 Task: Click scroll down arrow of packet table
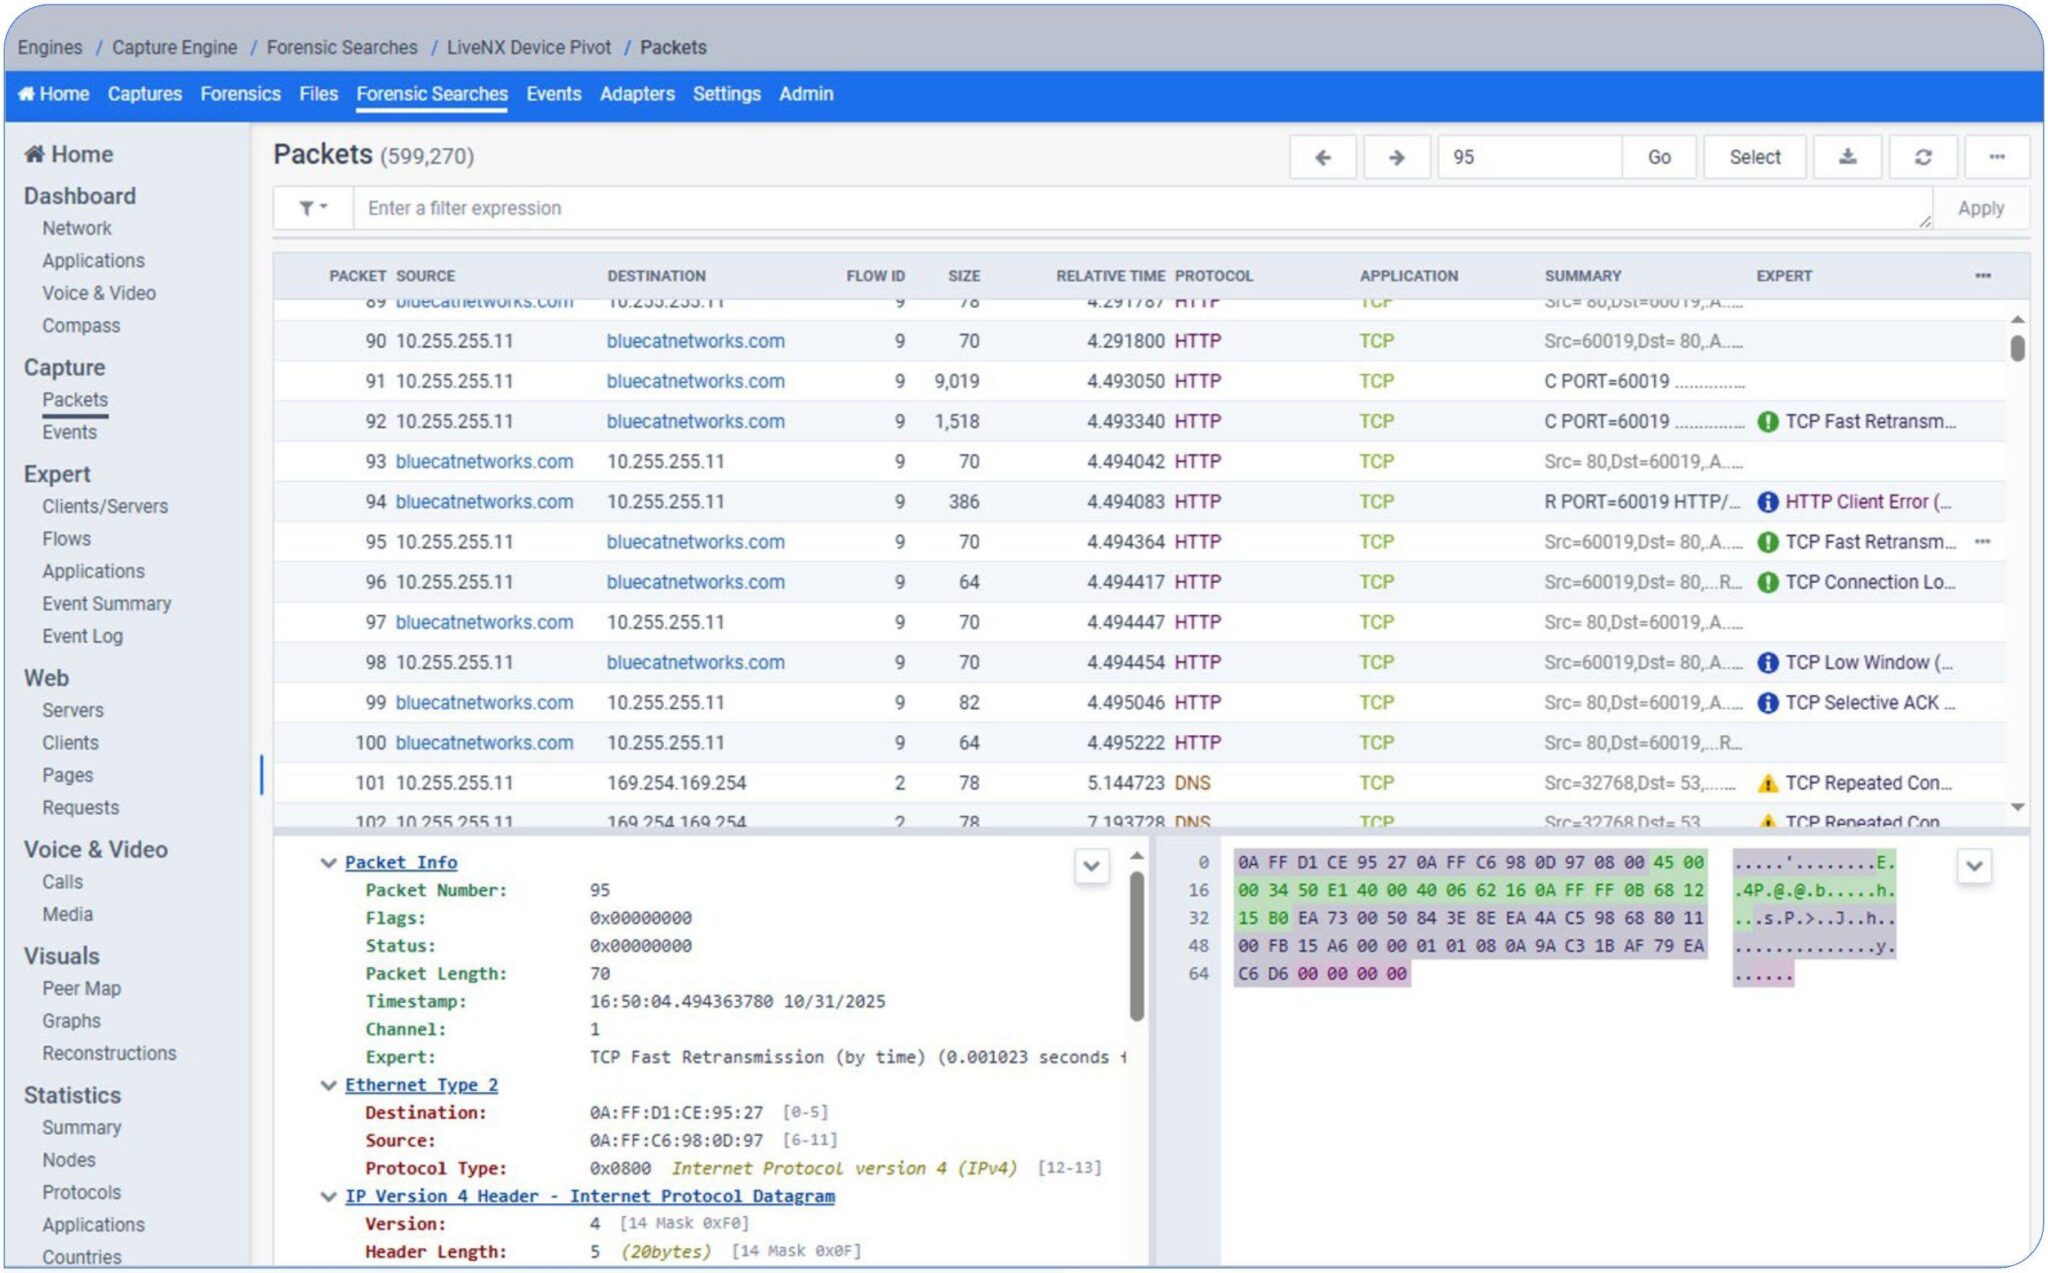2018,807
